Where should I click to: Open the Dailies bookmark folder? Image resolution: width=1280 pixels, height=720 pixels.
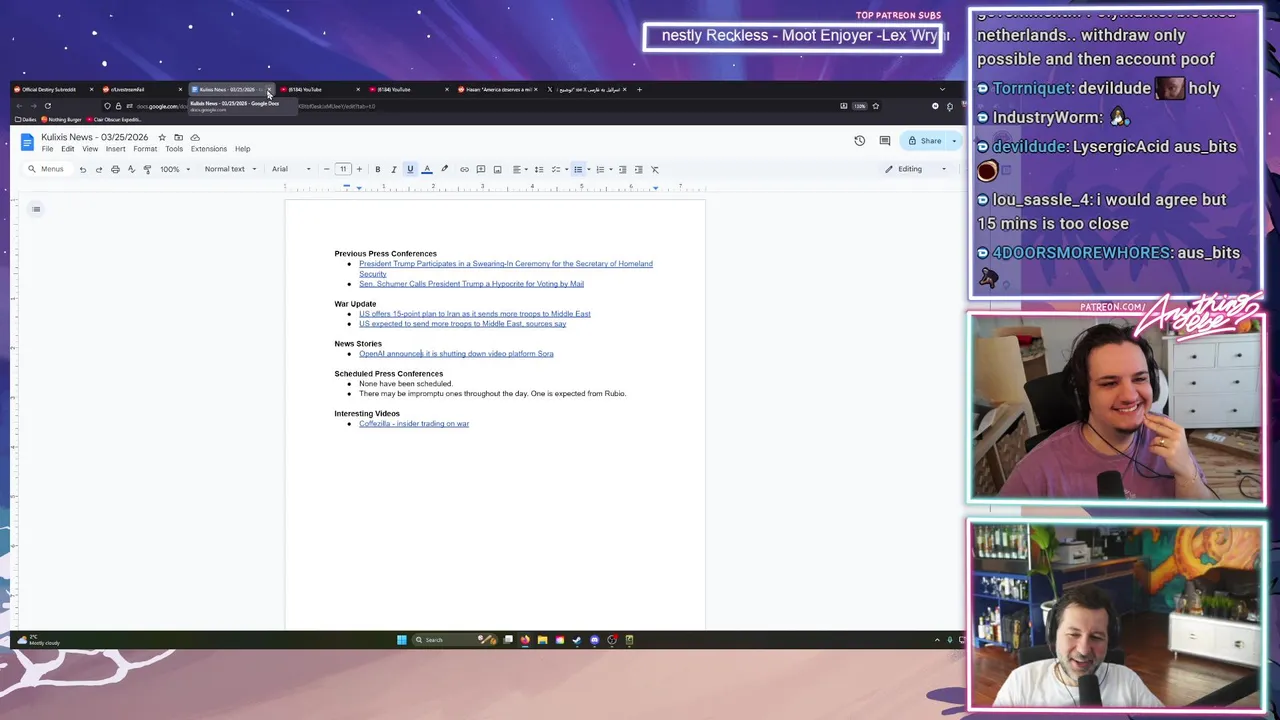pos(25,120)
